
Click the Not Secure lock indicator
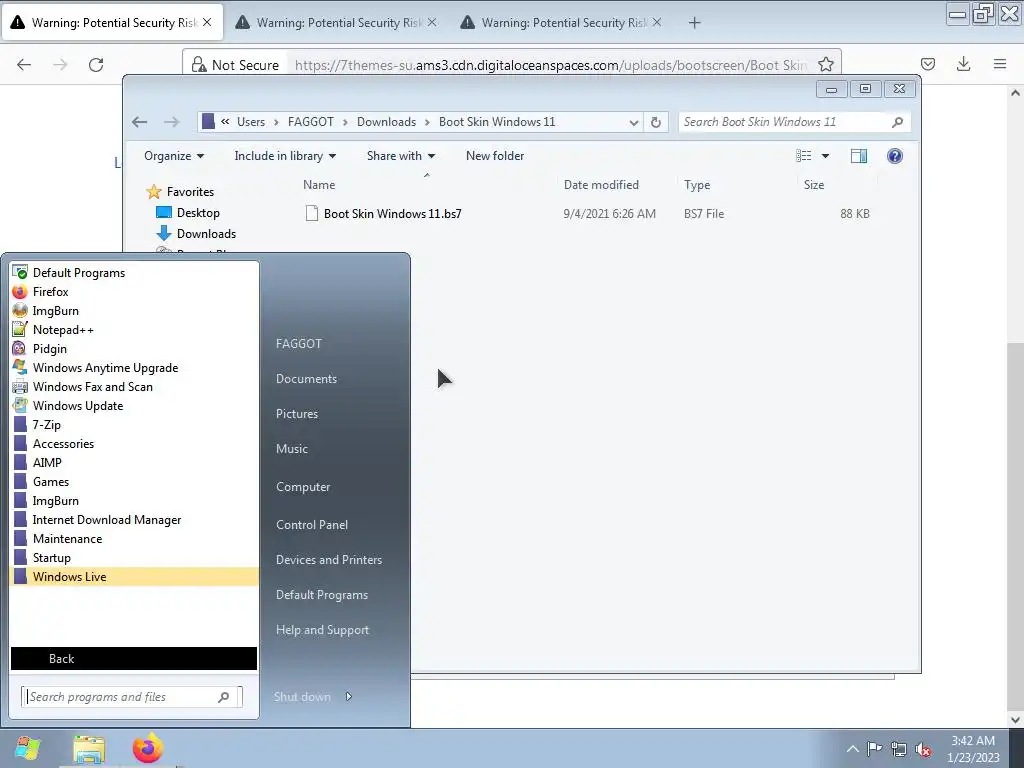(x=235, y=65)
